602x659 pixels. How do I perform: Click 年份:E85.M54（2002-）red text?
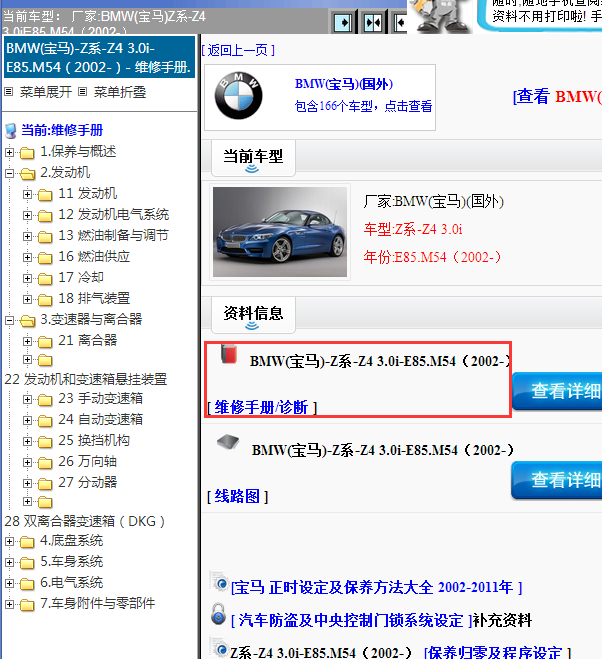click(433, 257)
